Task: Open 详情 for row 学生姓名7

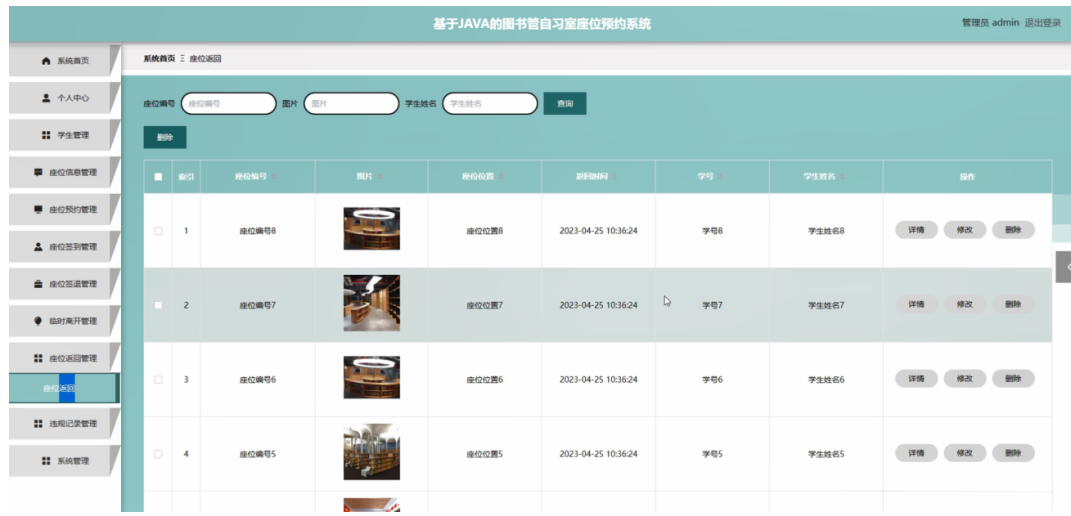Action: pos(916,305)
